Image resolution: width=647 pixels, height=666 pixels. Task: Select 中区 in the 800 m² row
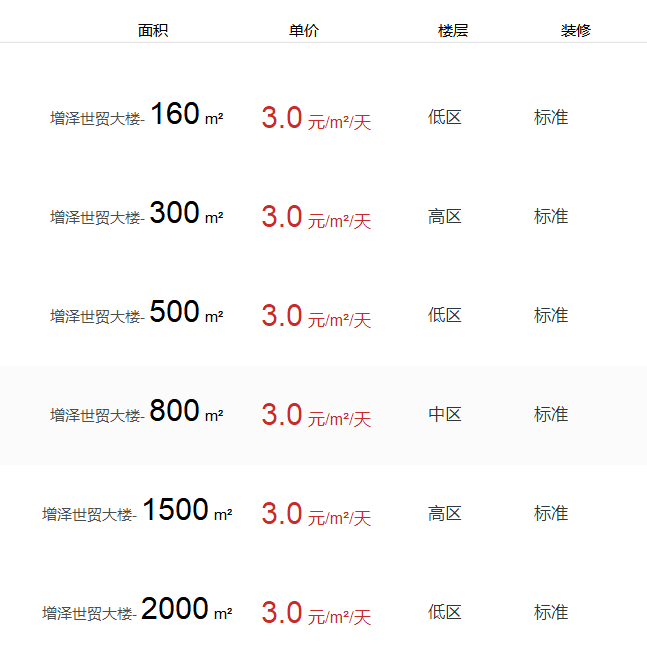(x=445, y=414)
